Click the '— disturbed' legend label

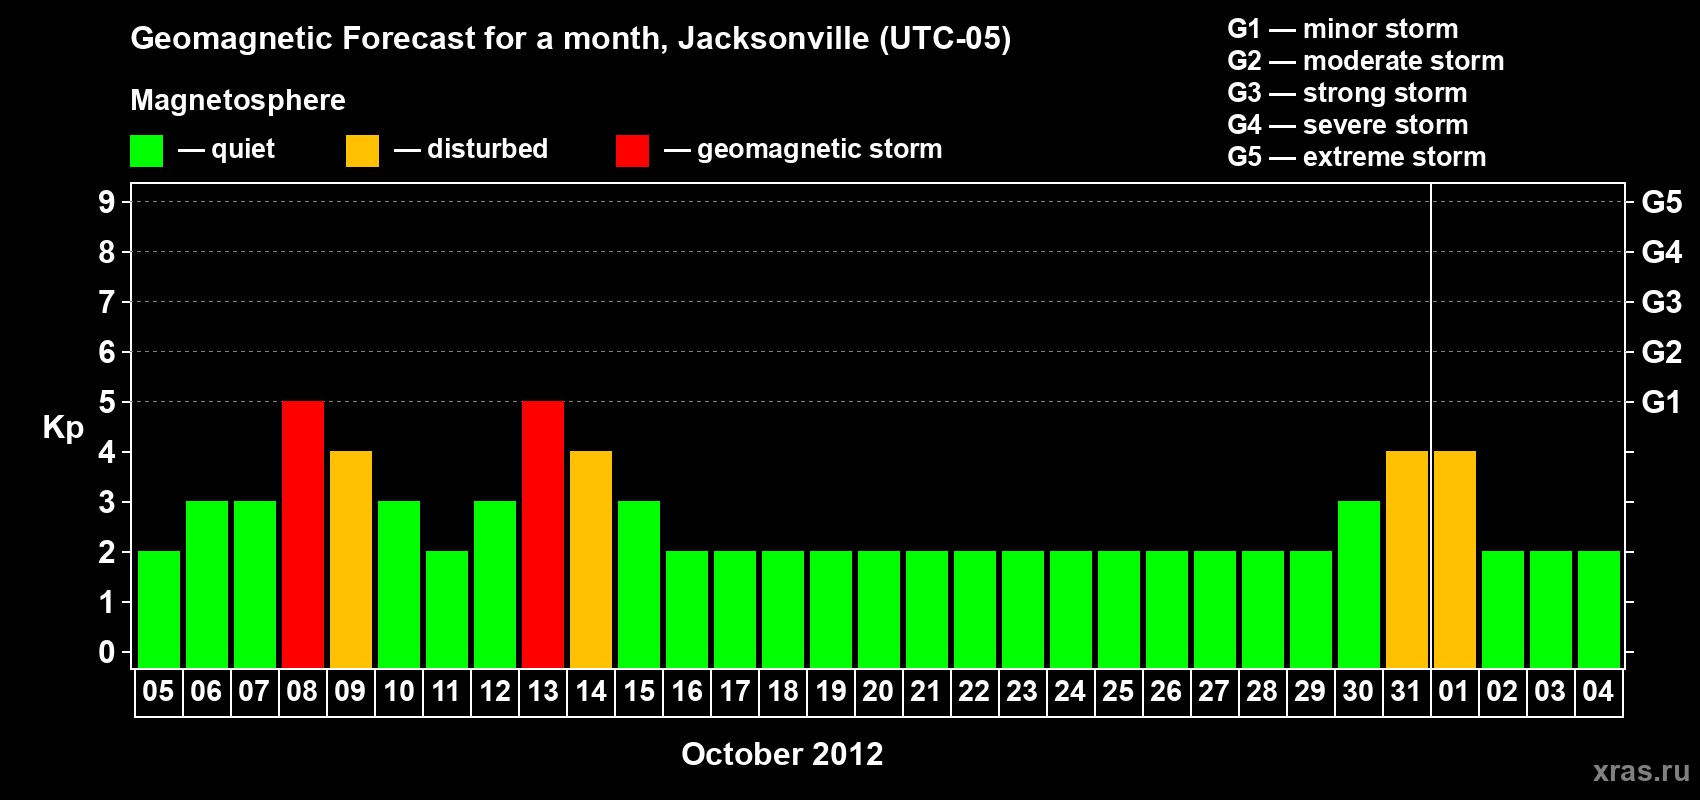[x=471, y=149]
